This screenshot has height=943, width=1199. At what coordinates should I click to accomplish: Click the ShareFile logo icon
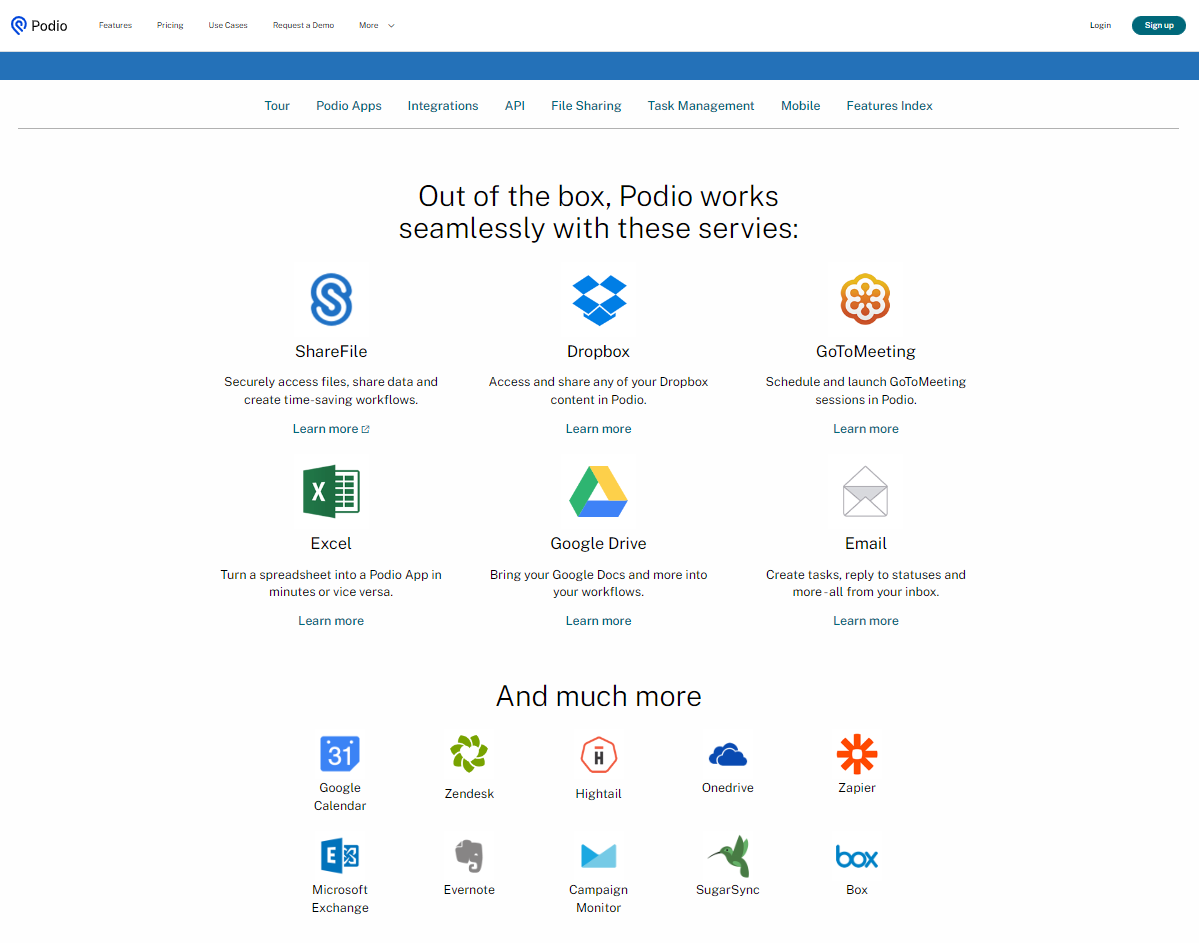[331, 299]
